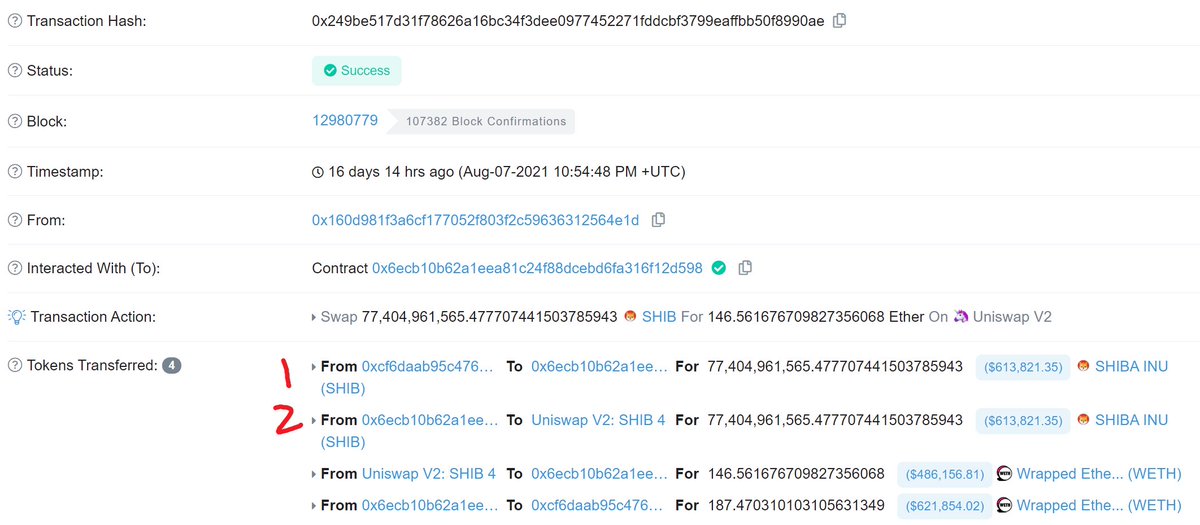Viewport: 1200px width, 525px height.
Task: Click lightbulb icon beside Transaction Action
Action: [15, 317]
